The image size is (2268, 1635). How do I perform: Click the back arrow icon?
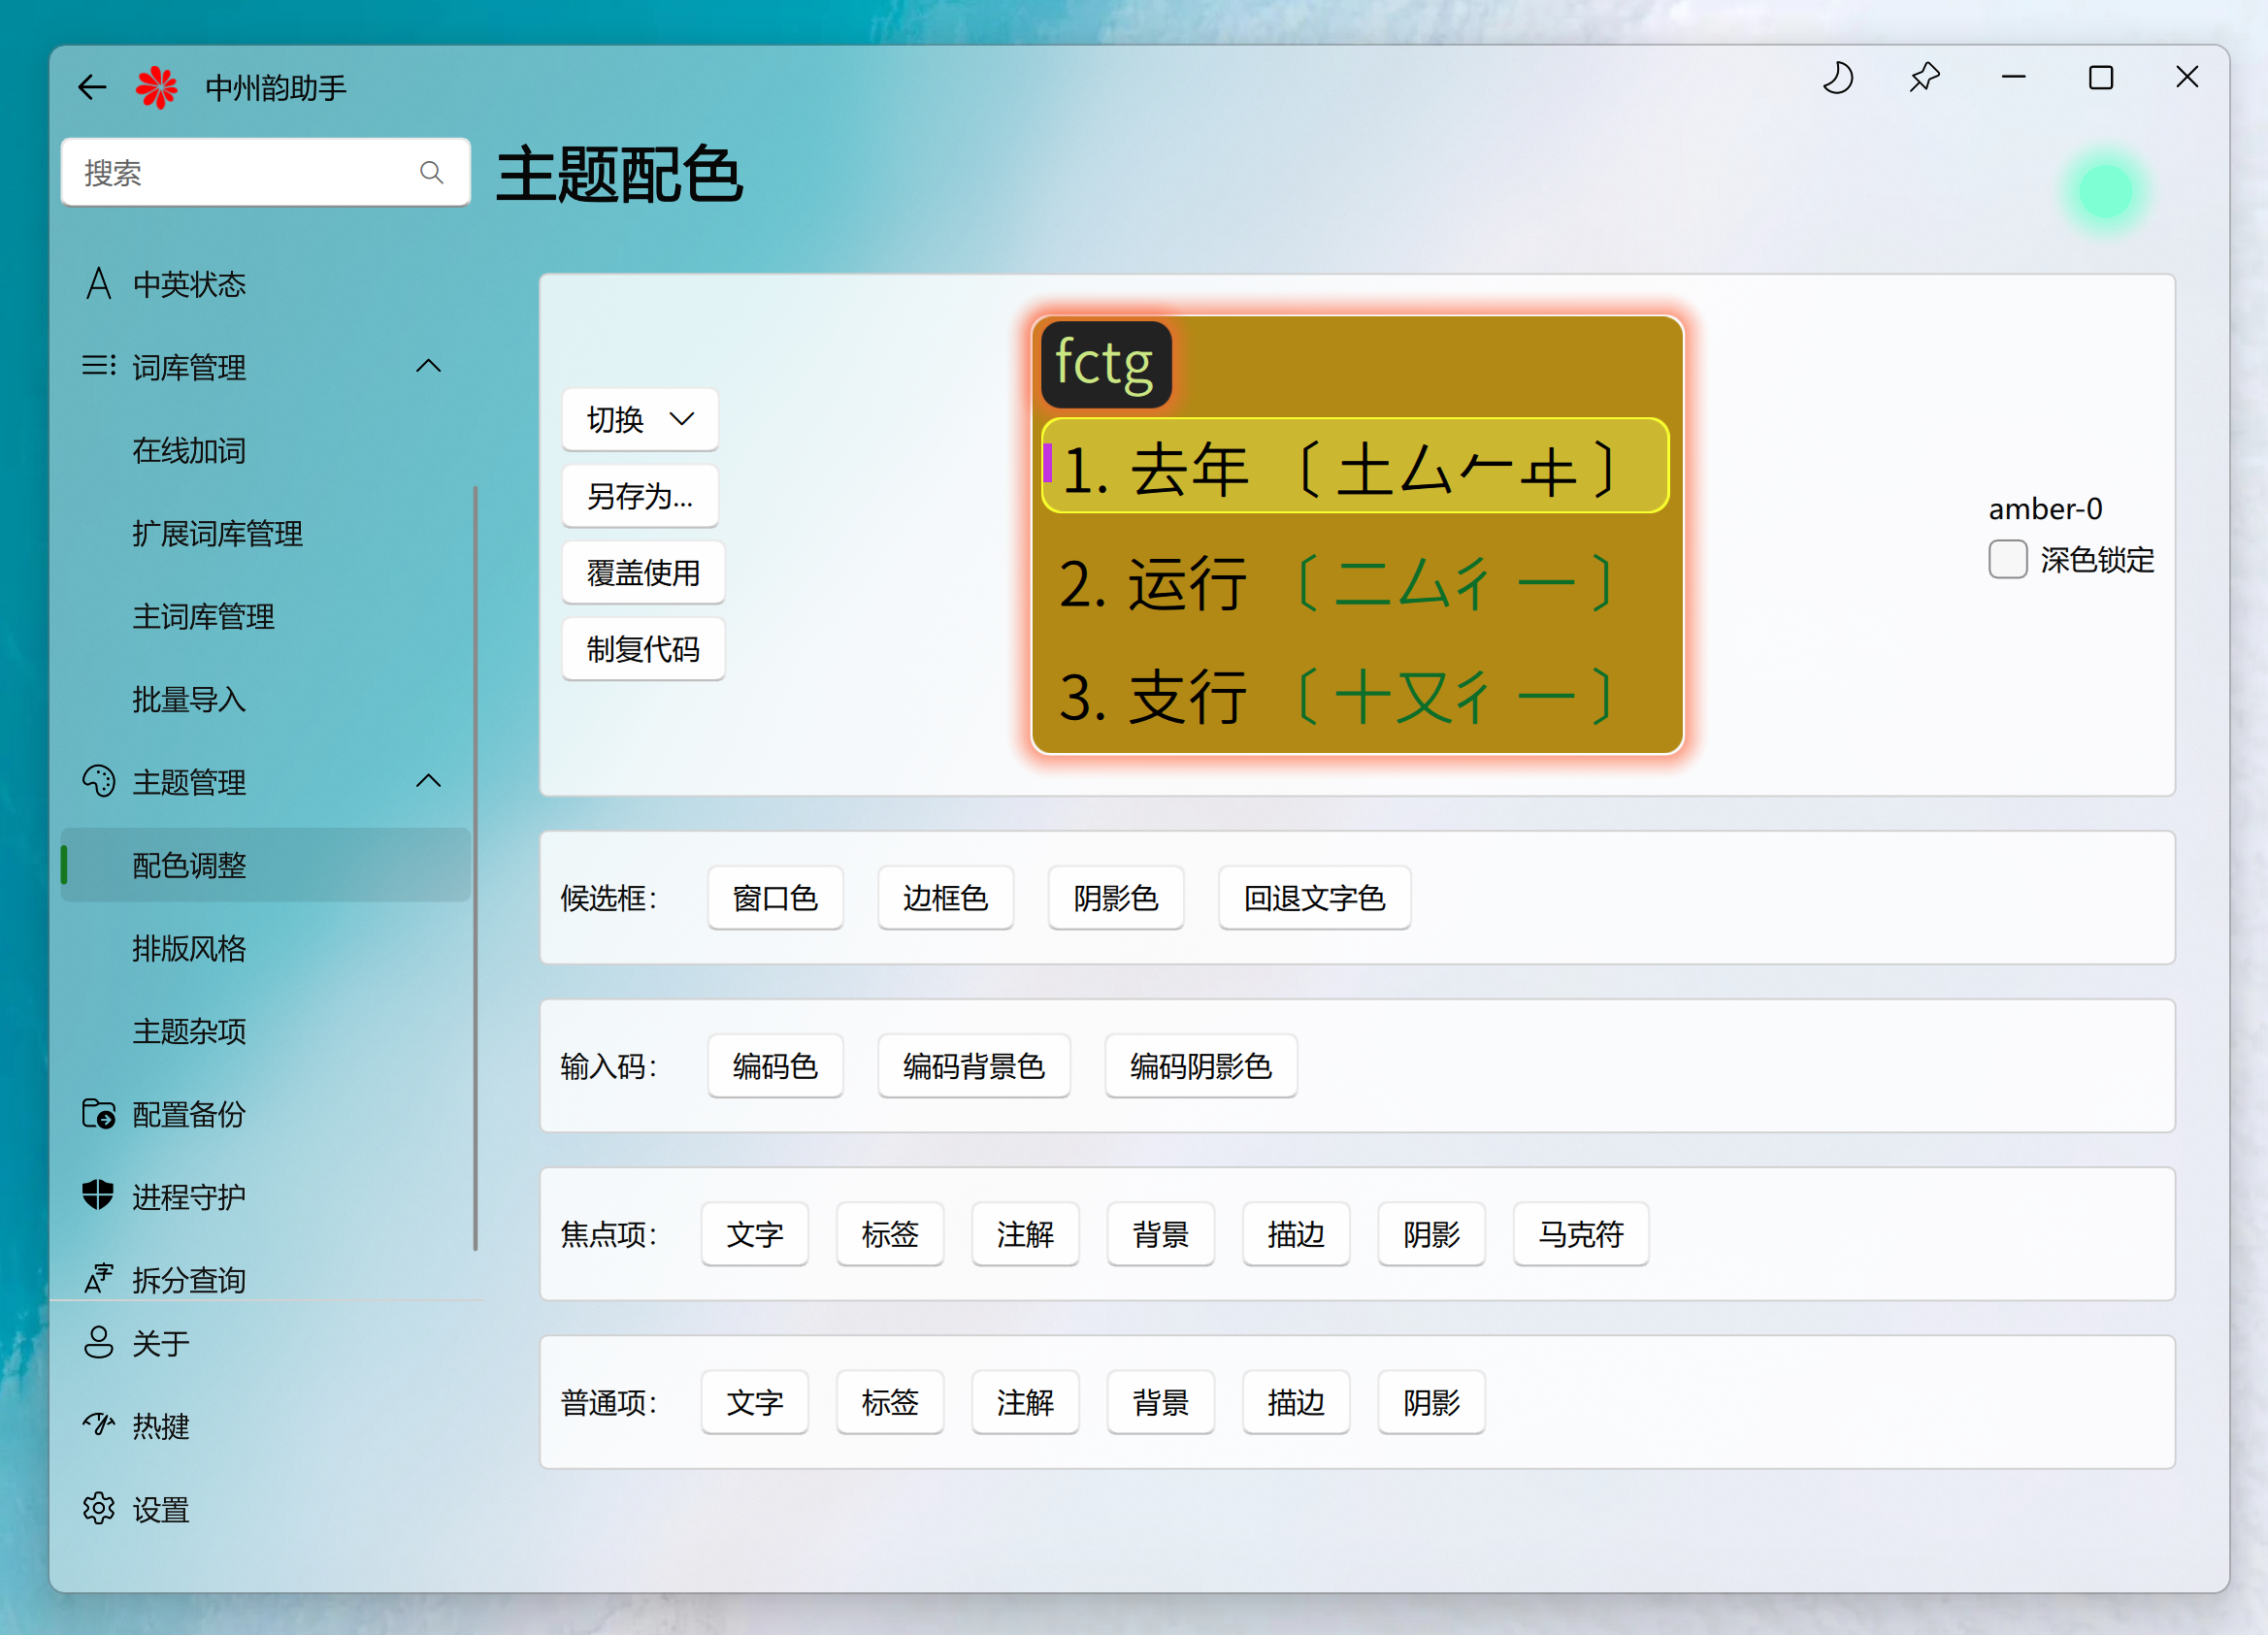[x=92, y=88]
